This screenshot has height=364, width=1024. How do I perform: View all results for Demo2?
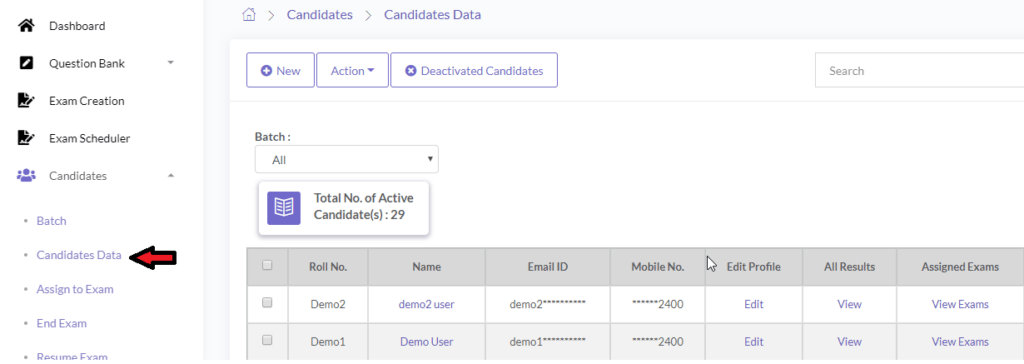(x=850, y=304)
